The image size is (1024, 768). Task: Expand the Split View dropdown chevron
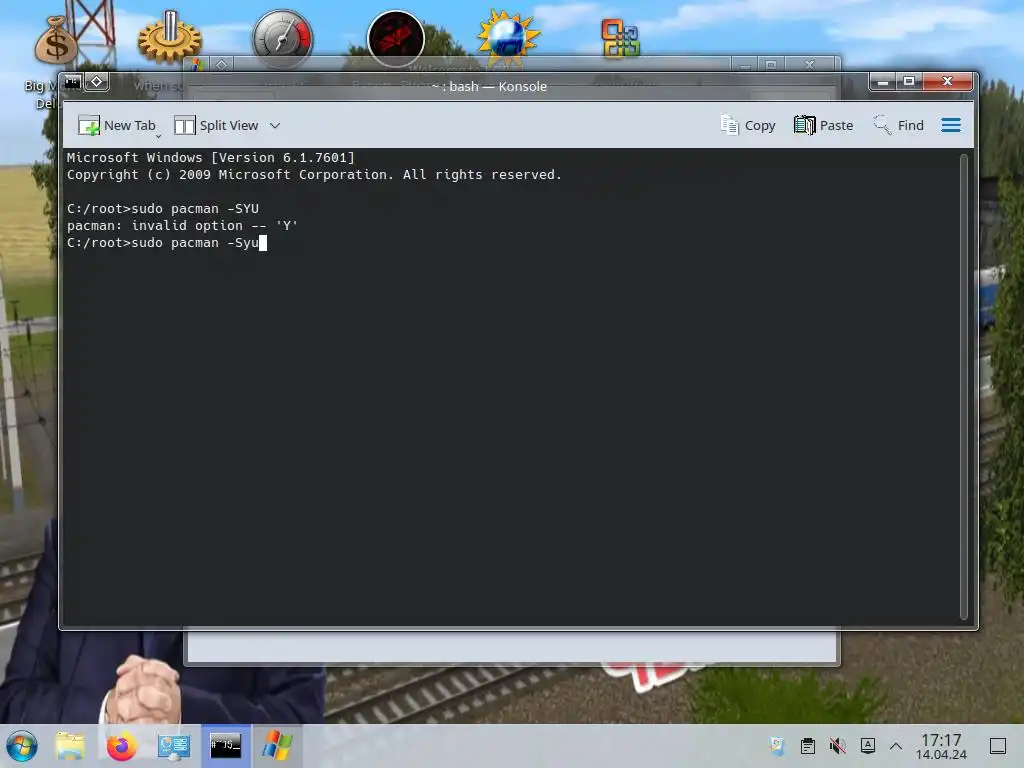coord(275,125)
